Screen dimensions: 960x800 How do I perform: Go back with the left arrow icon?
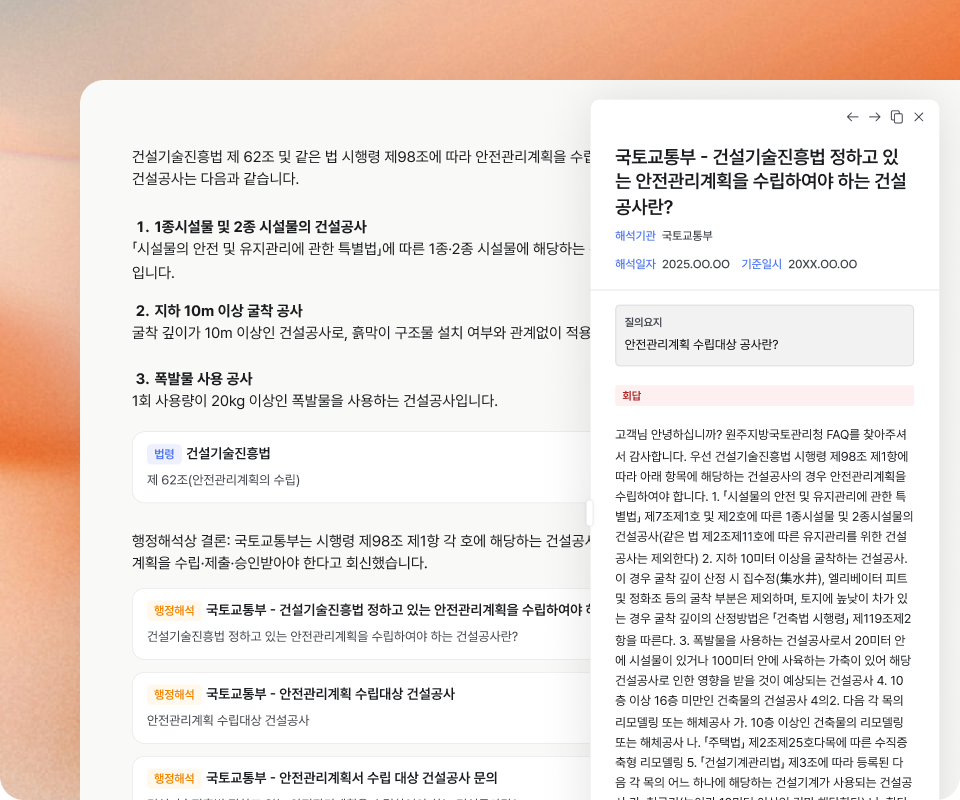852,117
